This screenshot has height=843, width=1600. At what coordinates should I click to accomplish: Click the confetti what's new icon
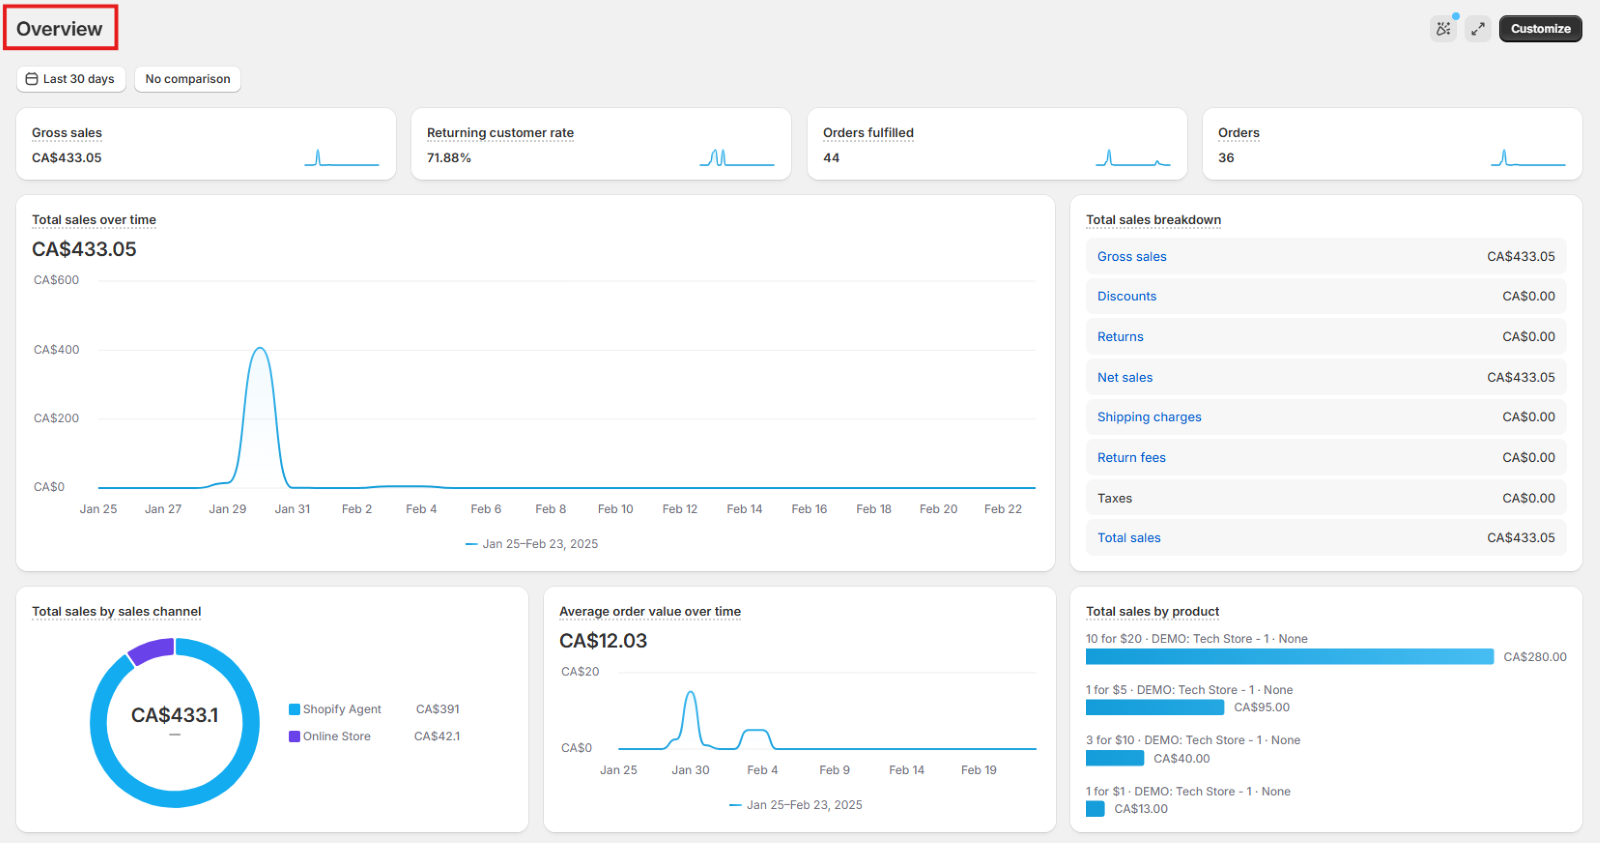pyautogui.click(x=1443, y=29)
